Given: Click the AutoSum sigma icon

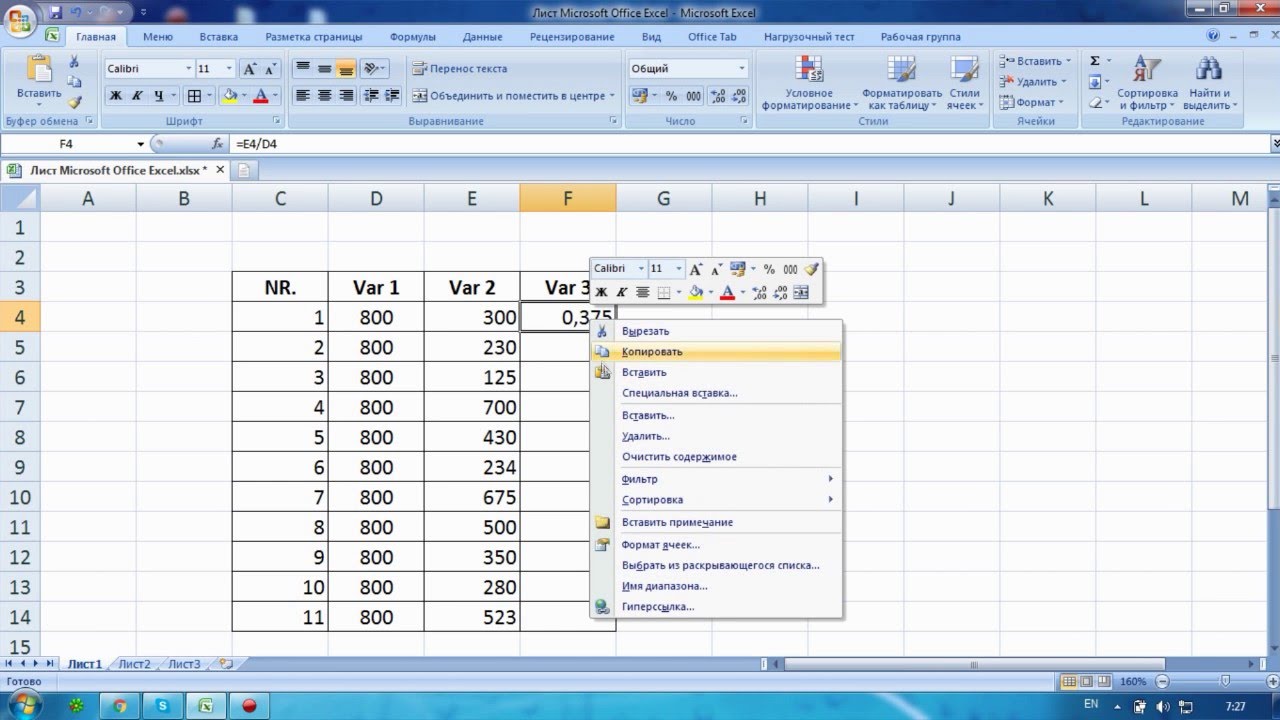Looking at the screenshot, I should pyautogui.click(x=1094, y=61).
